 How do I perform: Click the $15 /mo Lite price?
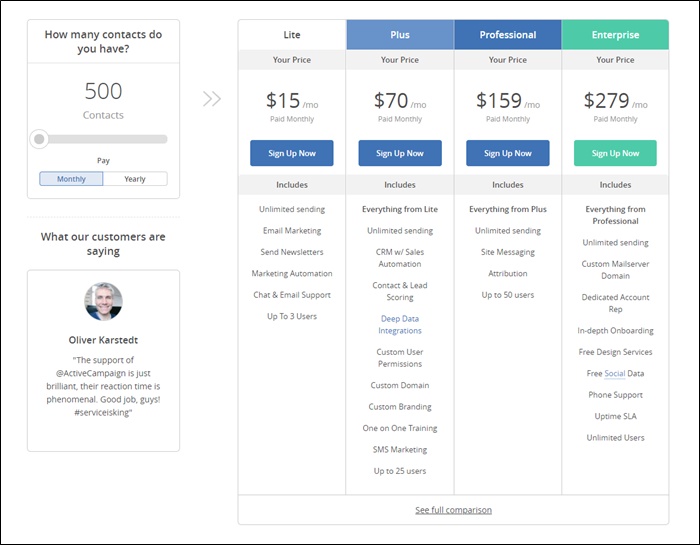click(292, 101)
